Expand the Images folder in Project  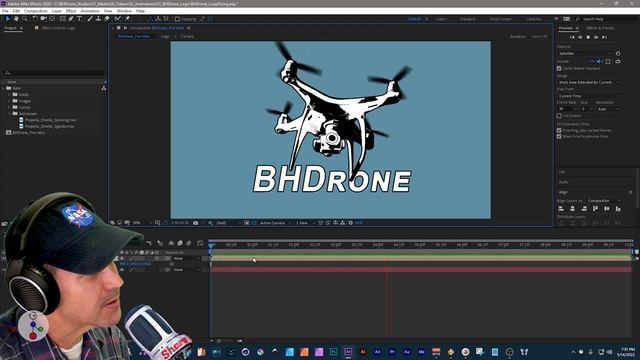click(x=9, y=101)
